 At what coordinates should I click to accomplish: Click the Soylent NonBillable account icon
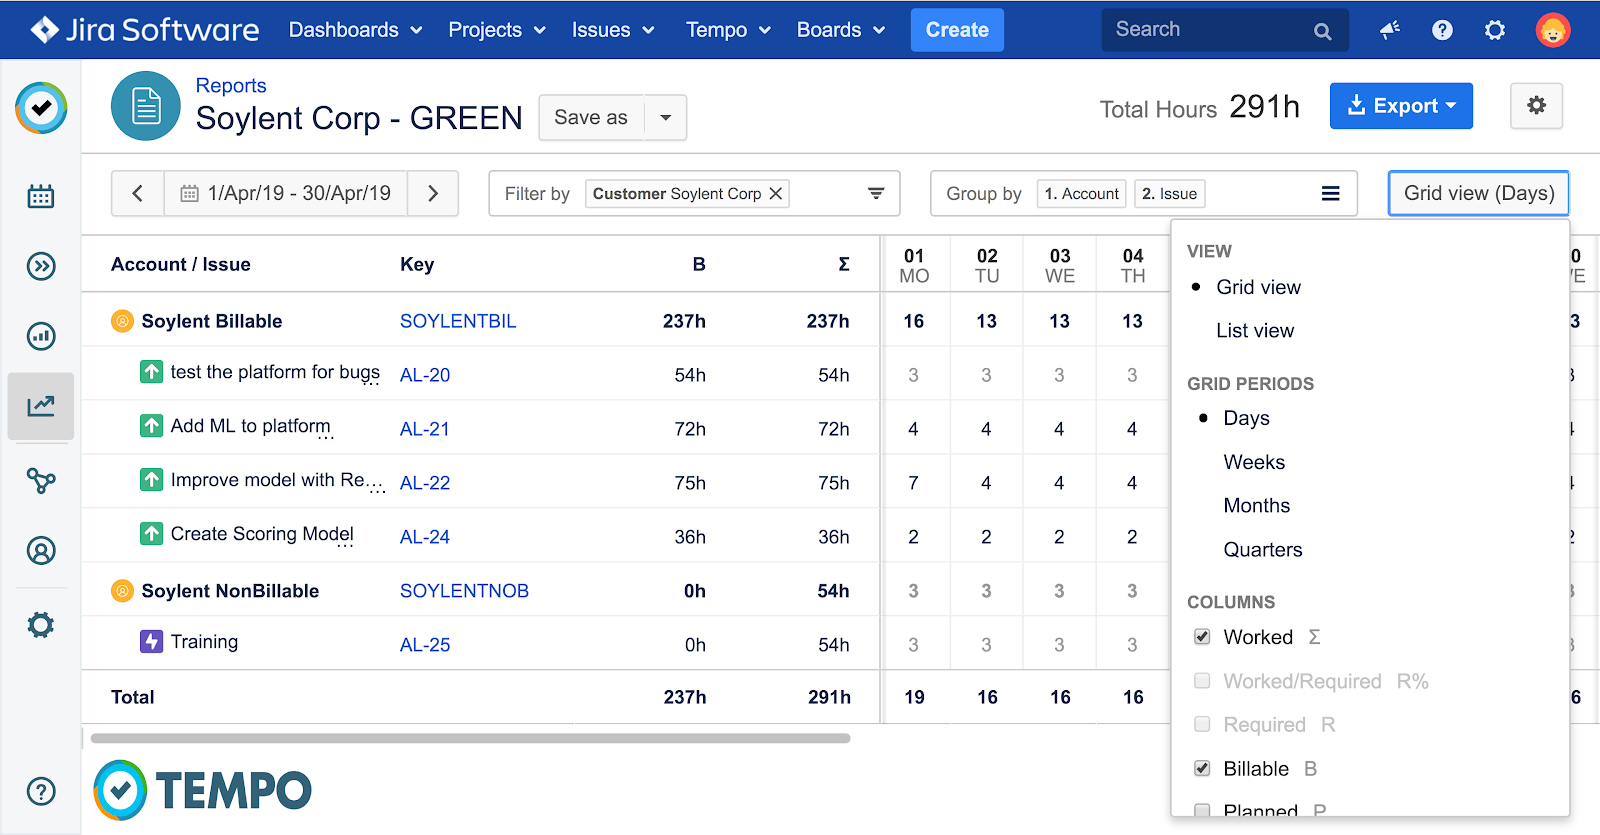click(122, 591)
